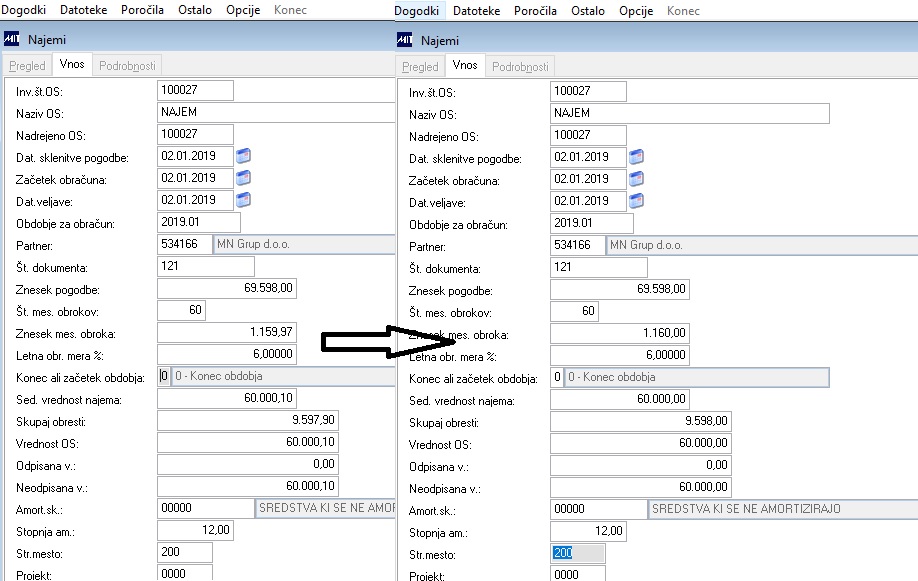This screenshot has width=918, height=581.
Task: Select the Vnos tab in right window
Action: 465,65
